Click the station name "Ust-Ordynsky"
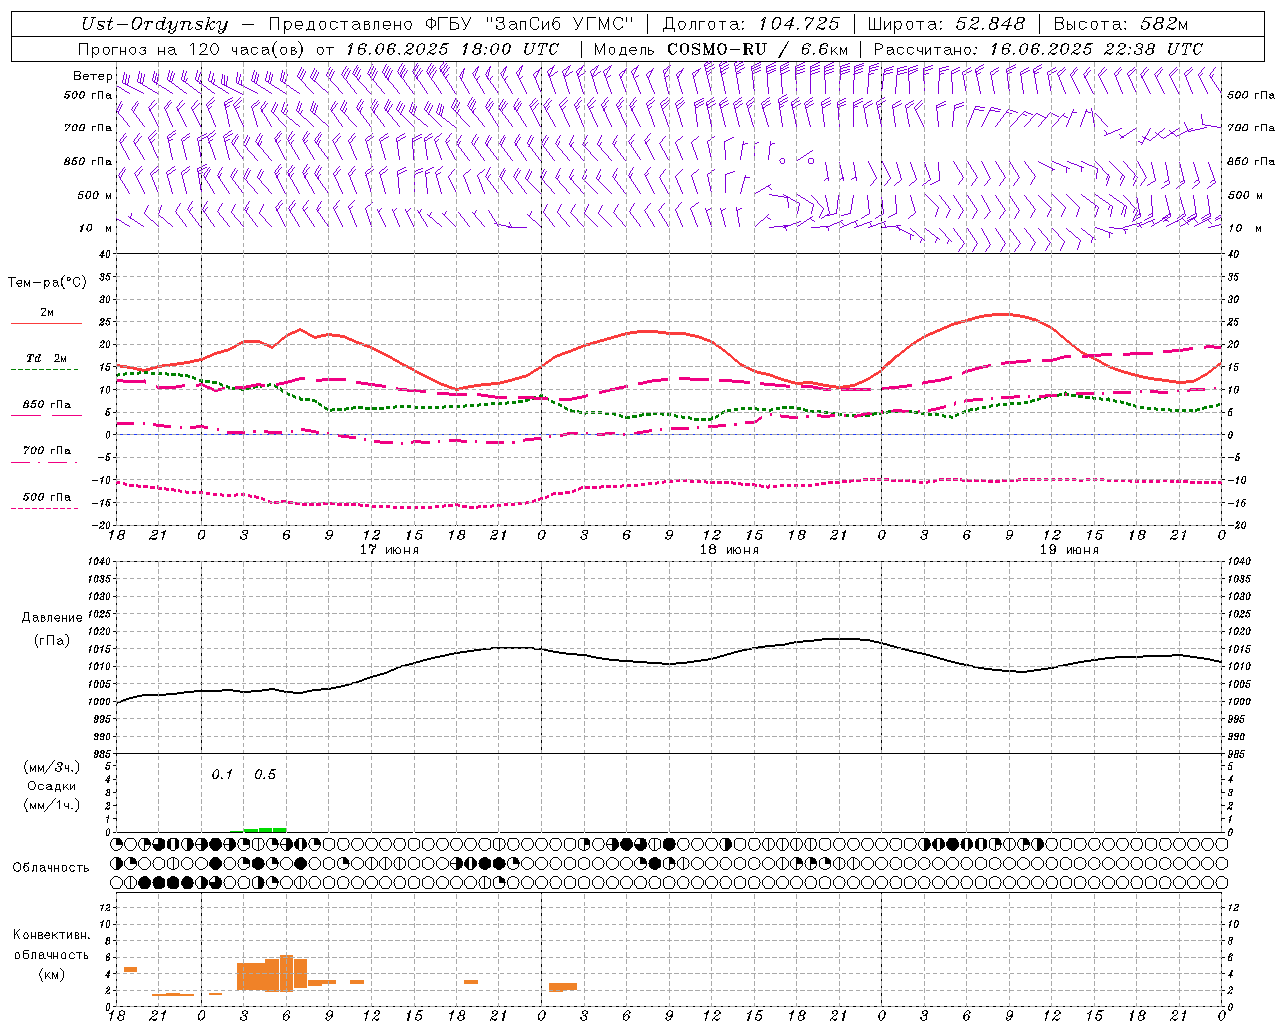Image resolution: width=1280 pixels, height=1024 pixels. pyautogui.click(x=154, y=25)
